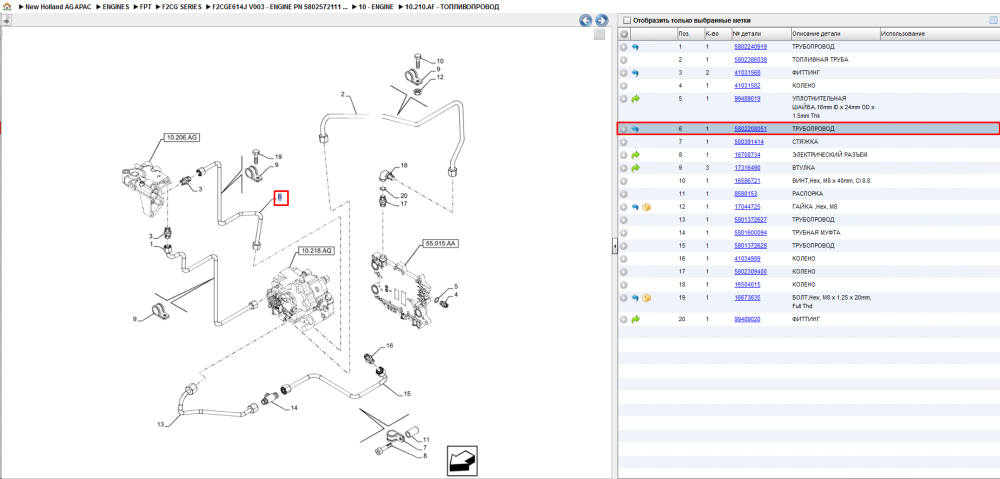The height and width of the screenshot is (479, 1000).
Task: Click round add button for ТРУБНАЯ МУФТА row
Action: coord(624,233)
